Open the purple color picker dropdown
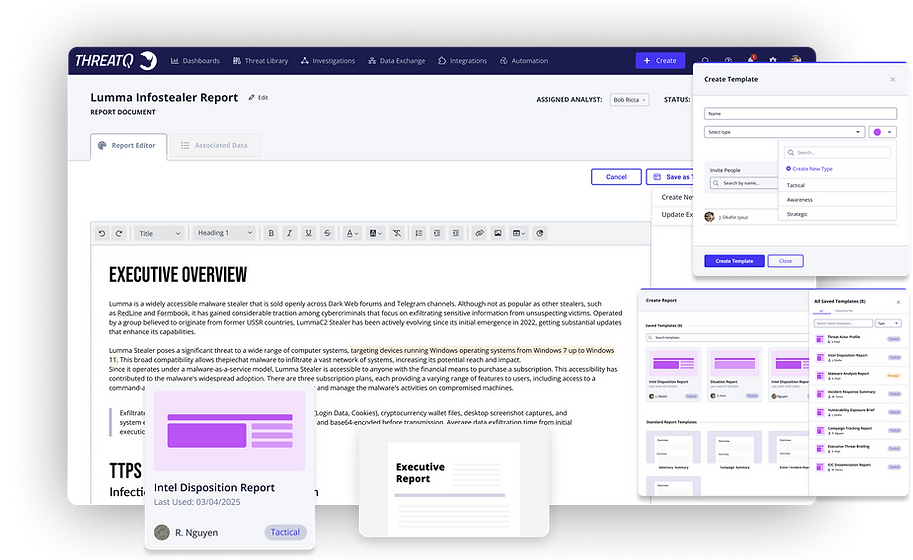The height and width of the screenshot is (560, 913). [883, 132]
